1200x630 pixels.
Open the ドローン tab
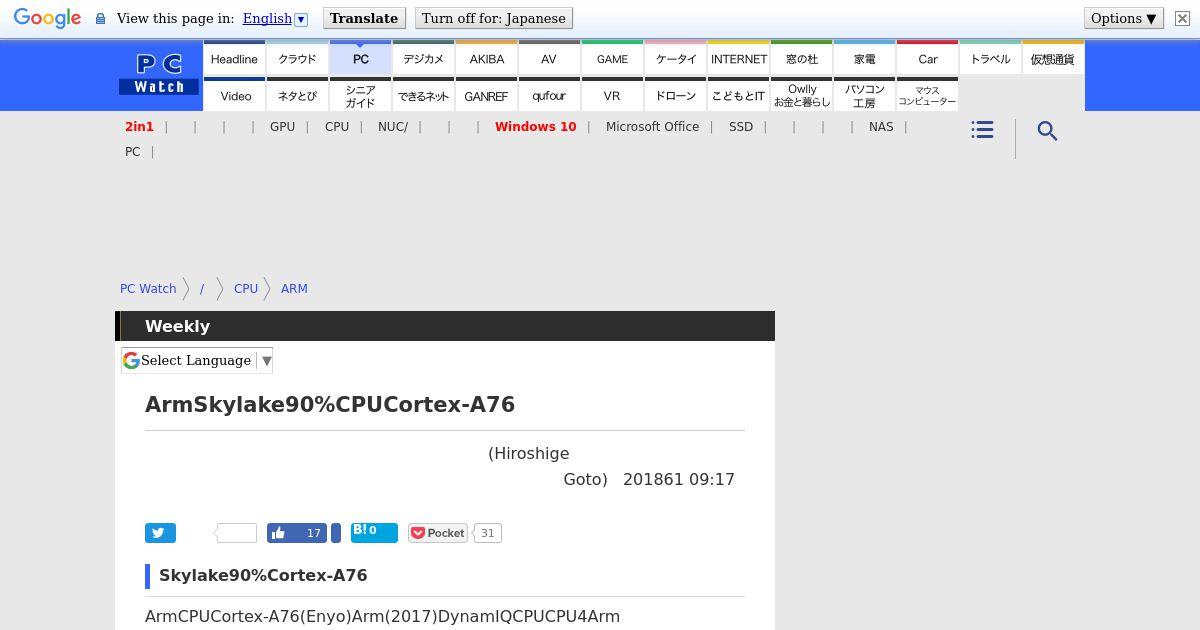coord(675,95)
